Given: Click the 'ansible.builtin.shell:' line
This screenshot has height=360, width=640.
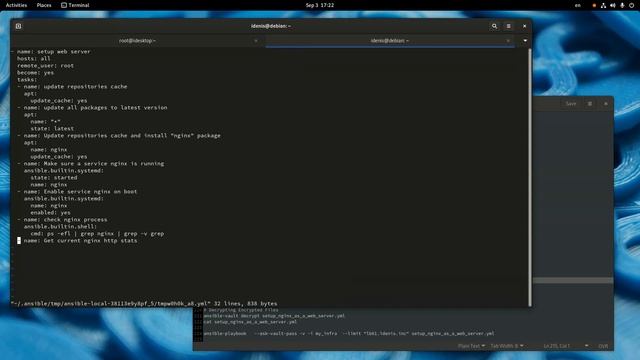Looking at the screenshot, I should [x=60, y=227].
